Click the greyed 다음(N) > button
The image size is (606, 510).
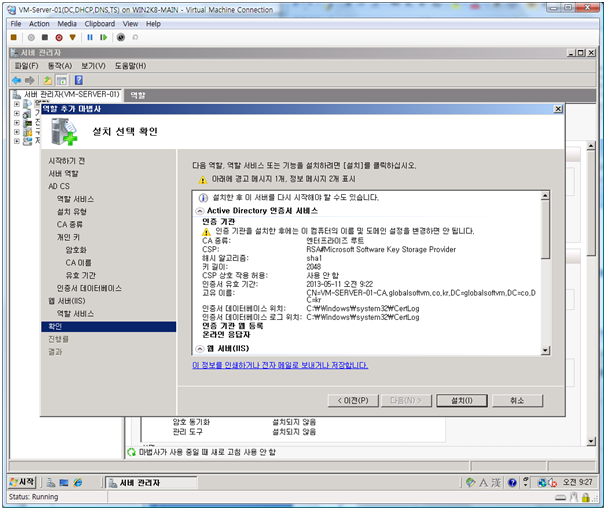[x=405, y=401]
